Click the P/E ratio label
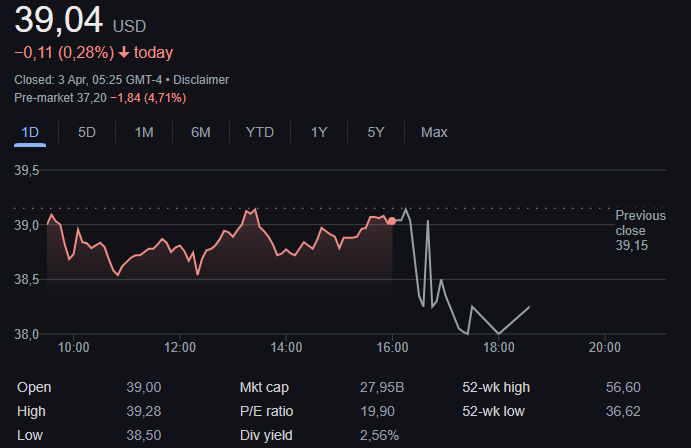 [266, 411]
